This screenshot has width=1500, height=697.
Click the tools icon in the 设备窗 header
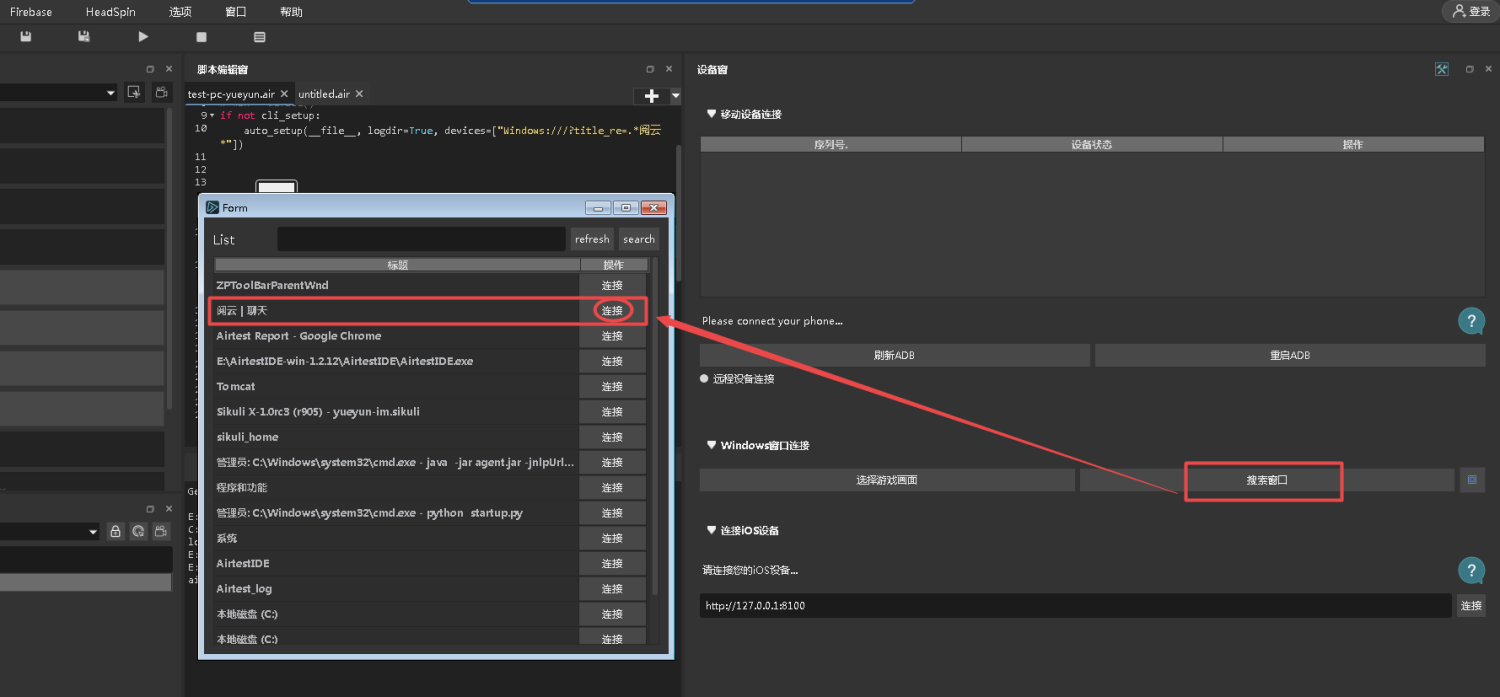[1442, 69]
